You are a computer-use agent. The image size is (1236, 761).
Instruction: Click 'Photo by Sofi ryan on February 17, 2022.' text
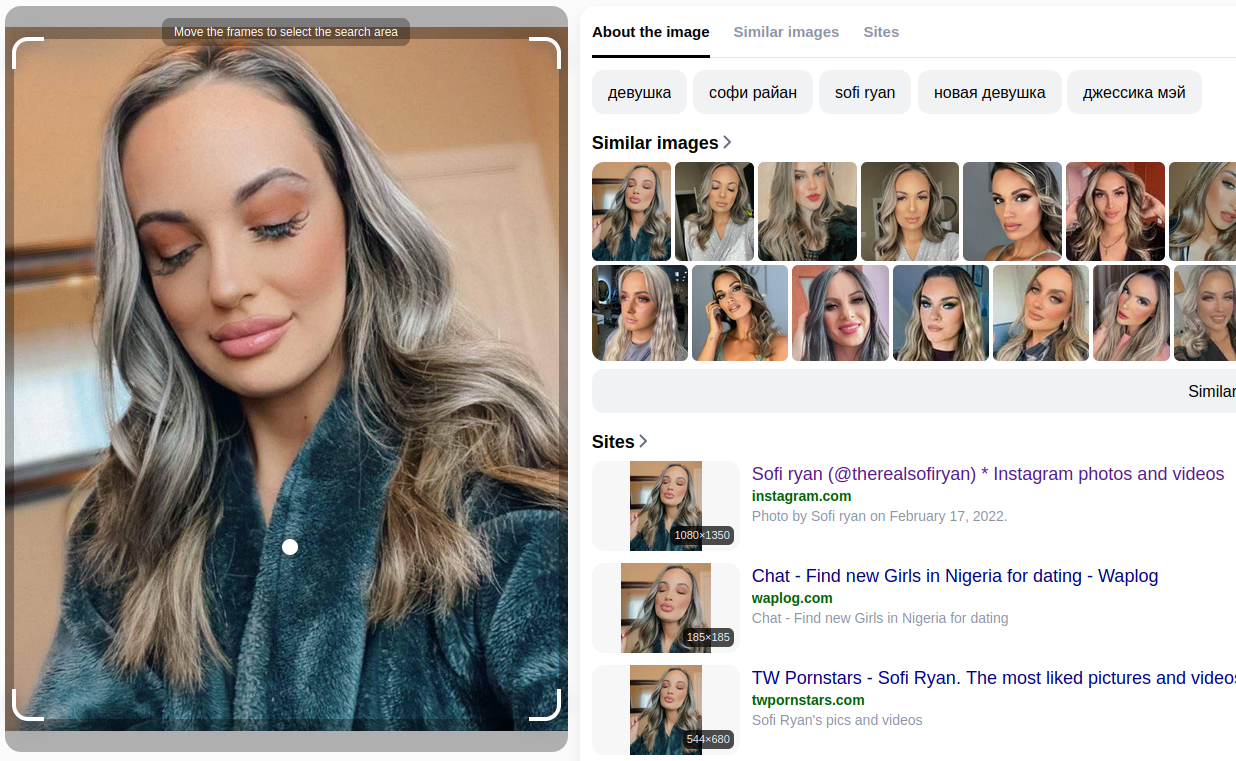(x=880, y=516)
